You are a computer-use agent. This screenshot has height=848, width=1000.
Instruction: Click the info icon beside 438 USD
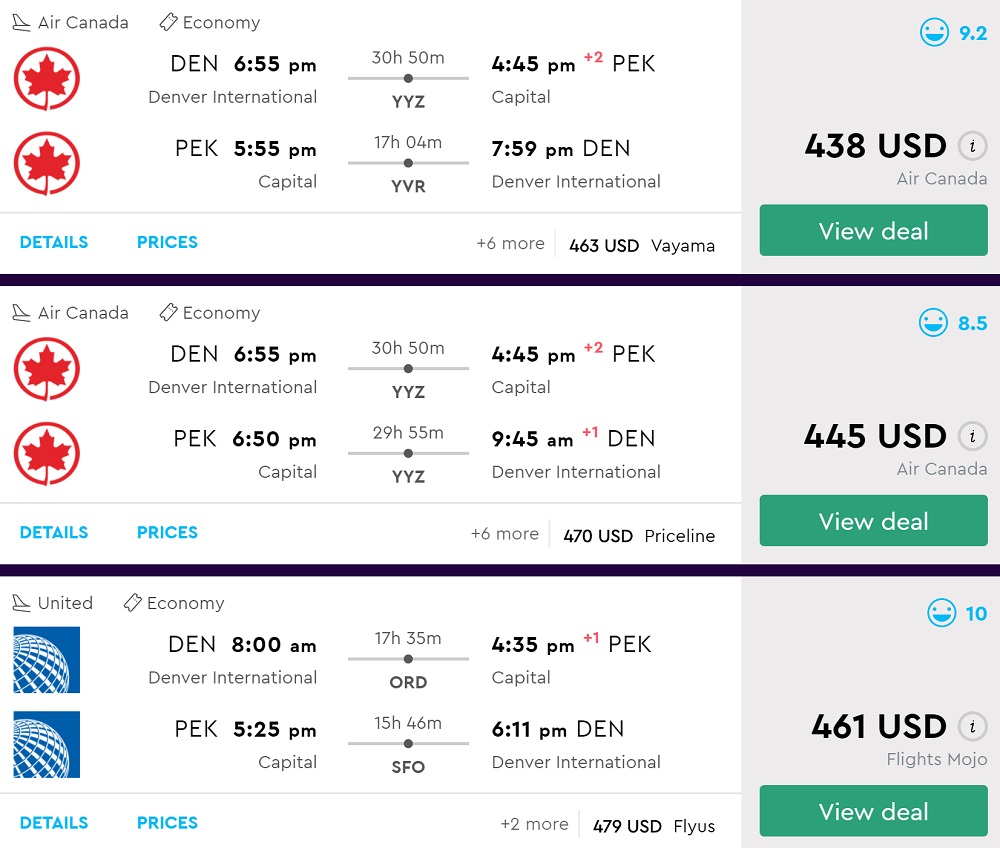972,147
